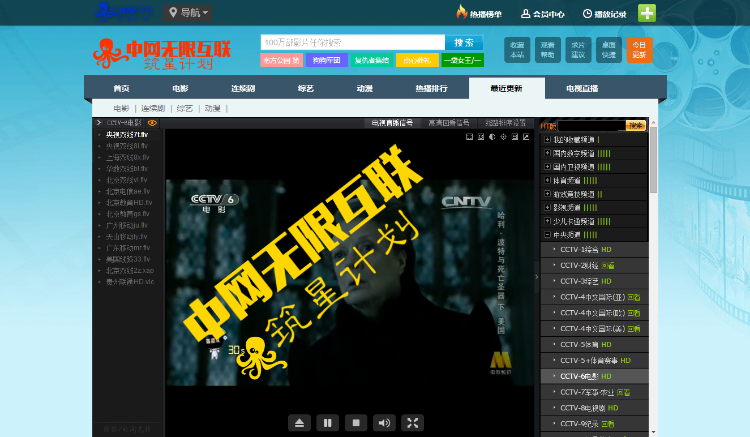Screen dimensions: 750x437
Task: Open the hot ranking flame icon link
Action: click(x=479, y=12)
